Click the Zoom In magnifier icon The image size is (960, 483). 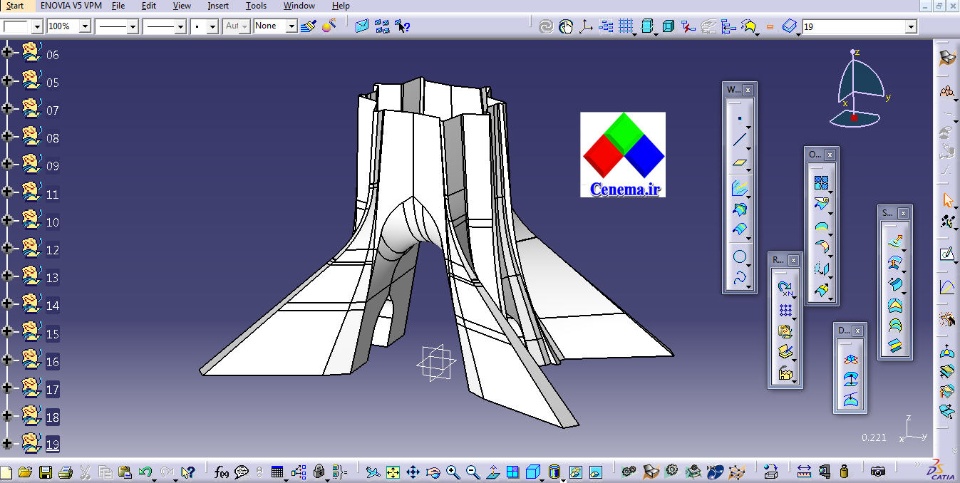click(x=453, y=472)
